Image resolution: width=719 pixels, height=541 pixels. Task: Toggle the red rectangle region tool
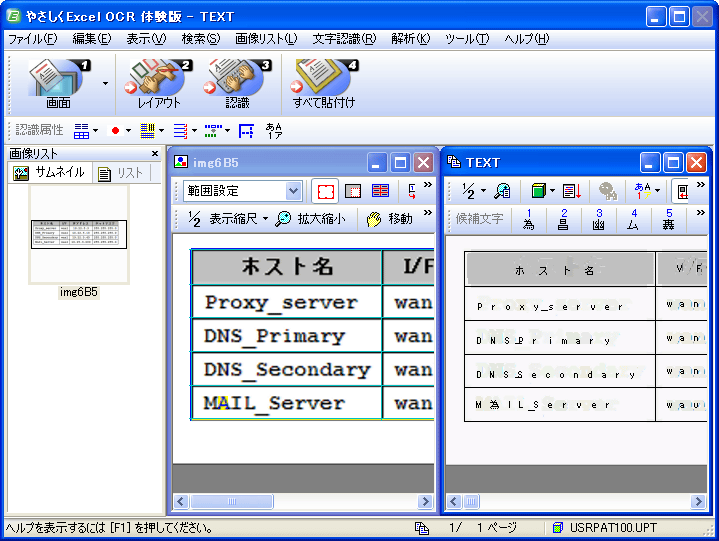click(325, 191)
